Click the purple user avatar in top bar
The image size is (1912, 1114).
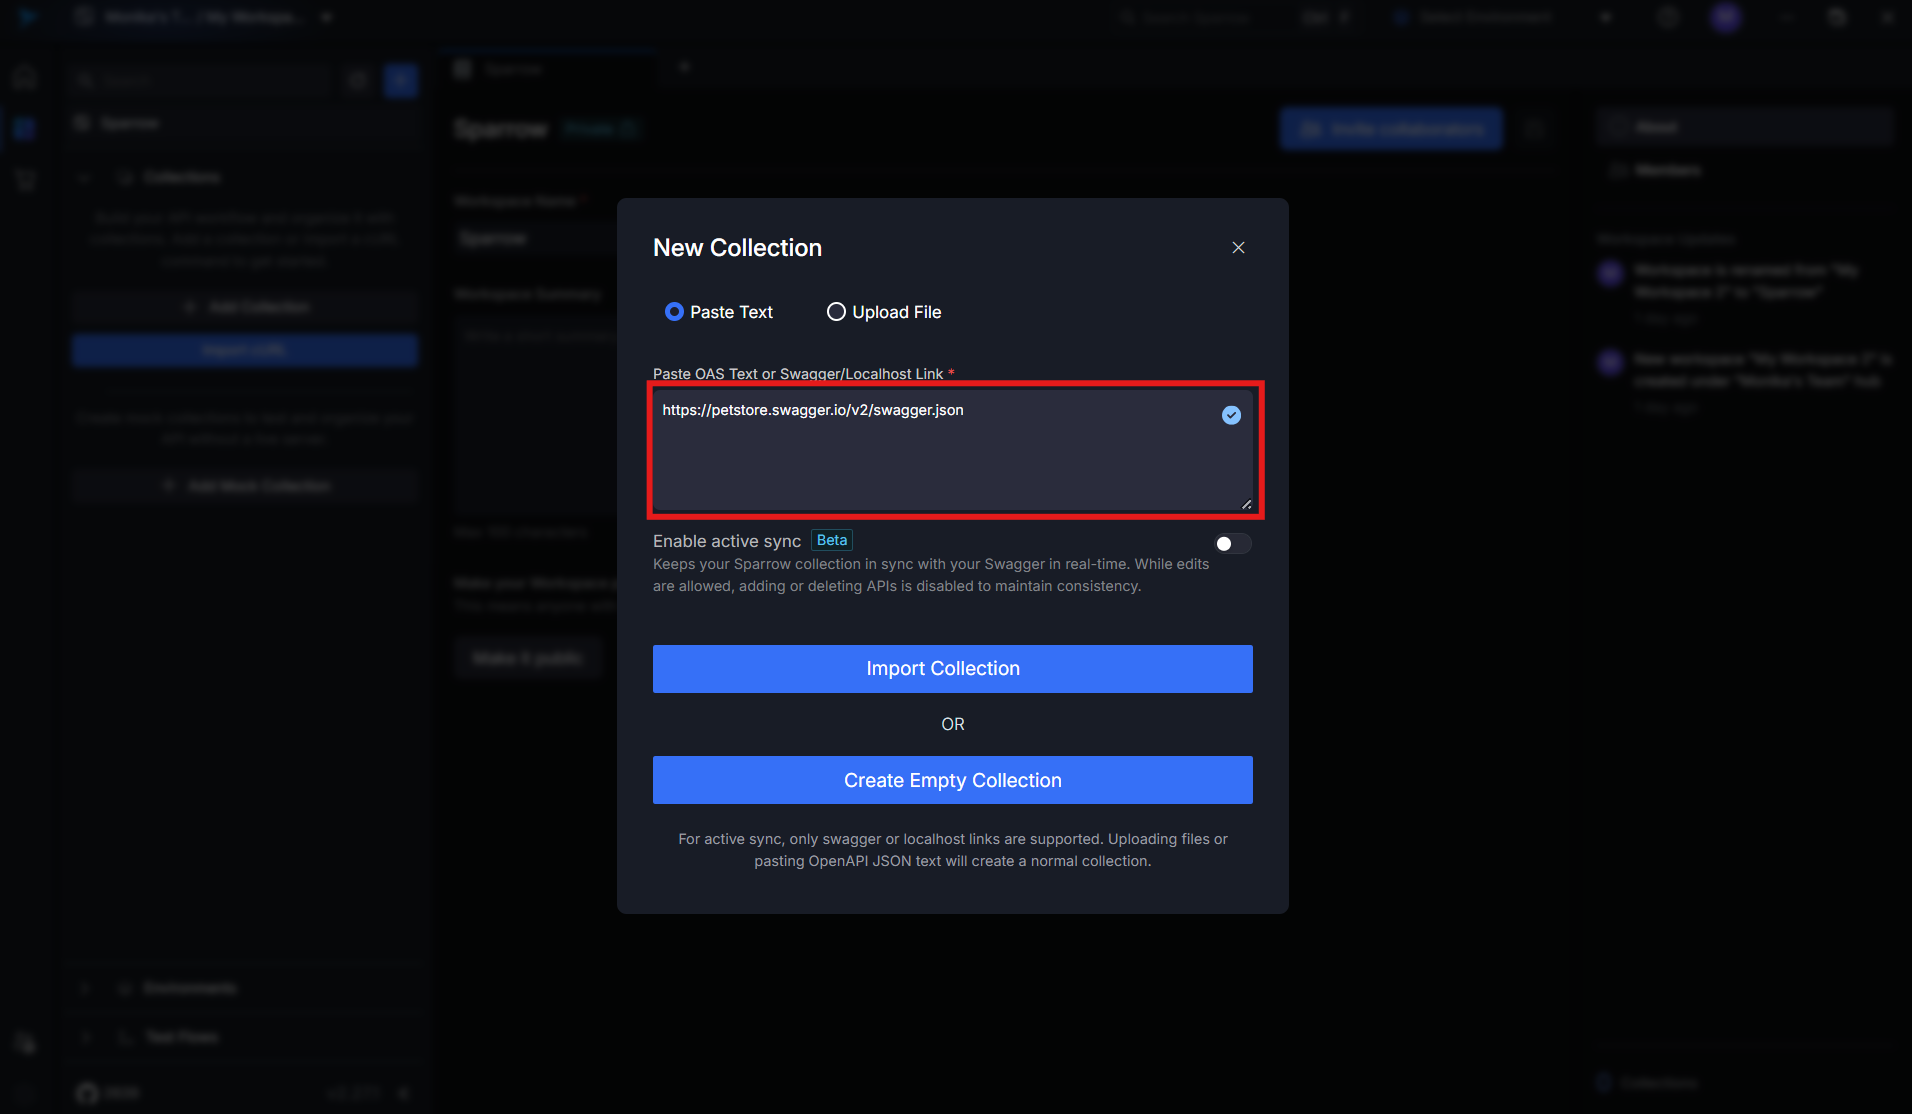click(x=1725, y=17)
